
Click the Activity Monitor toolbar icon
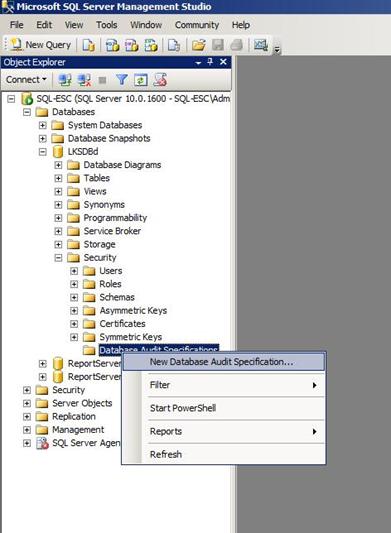(x=261, y=45)
